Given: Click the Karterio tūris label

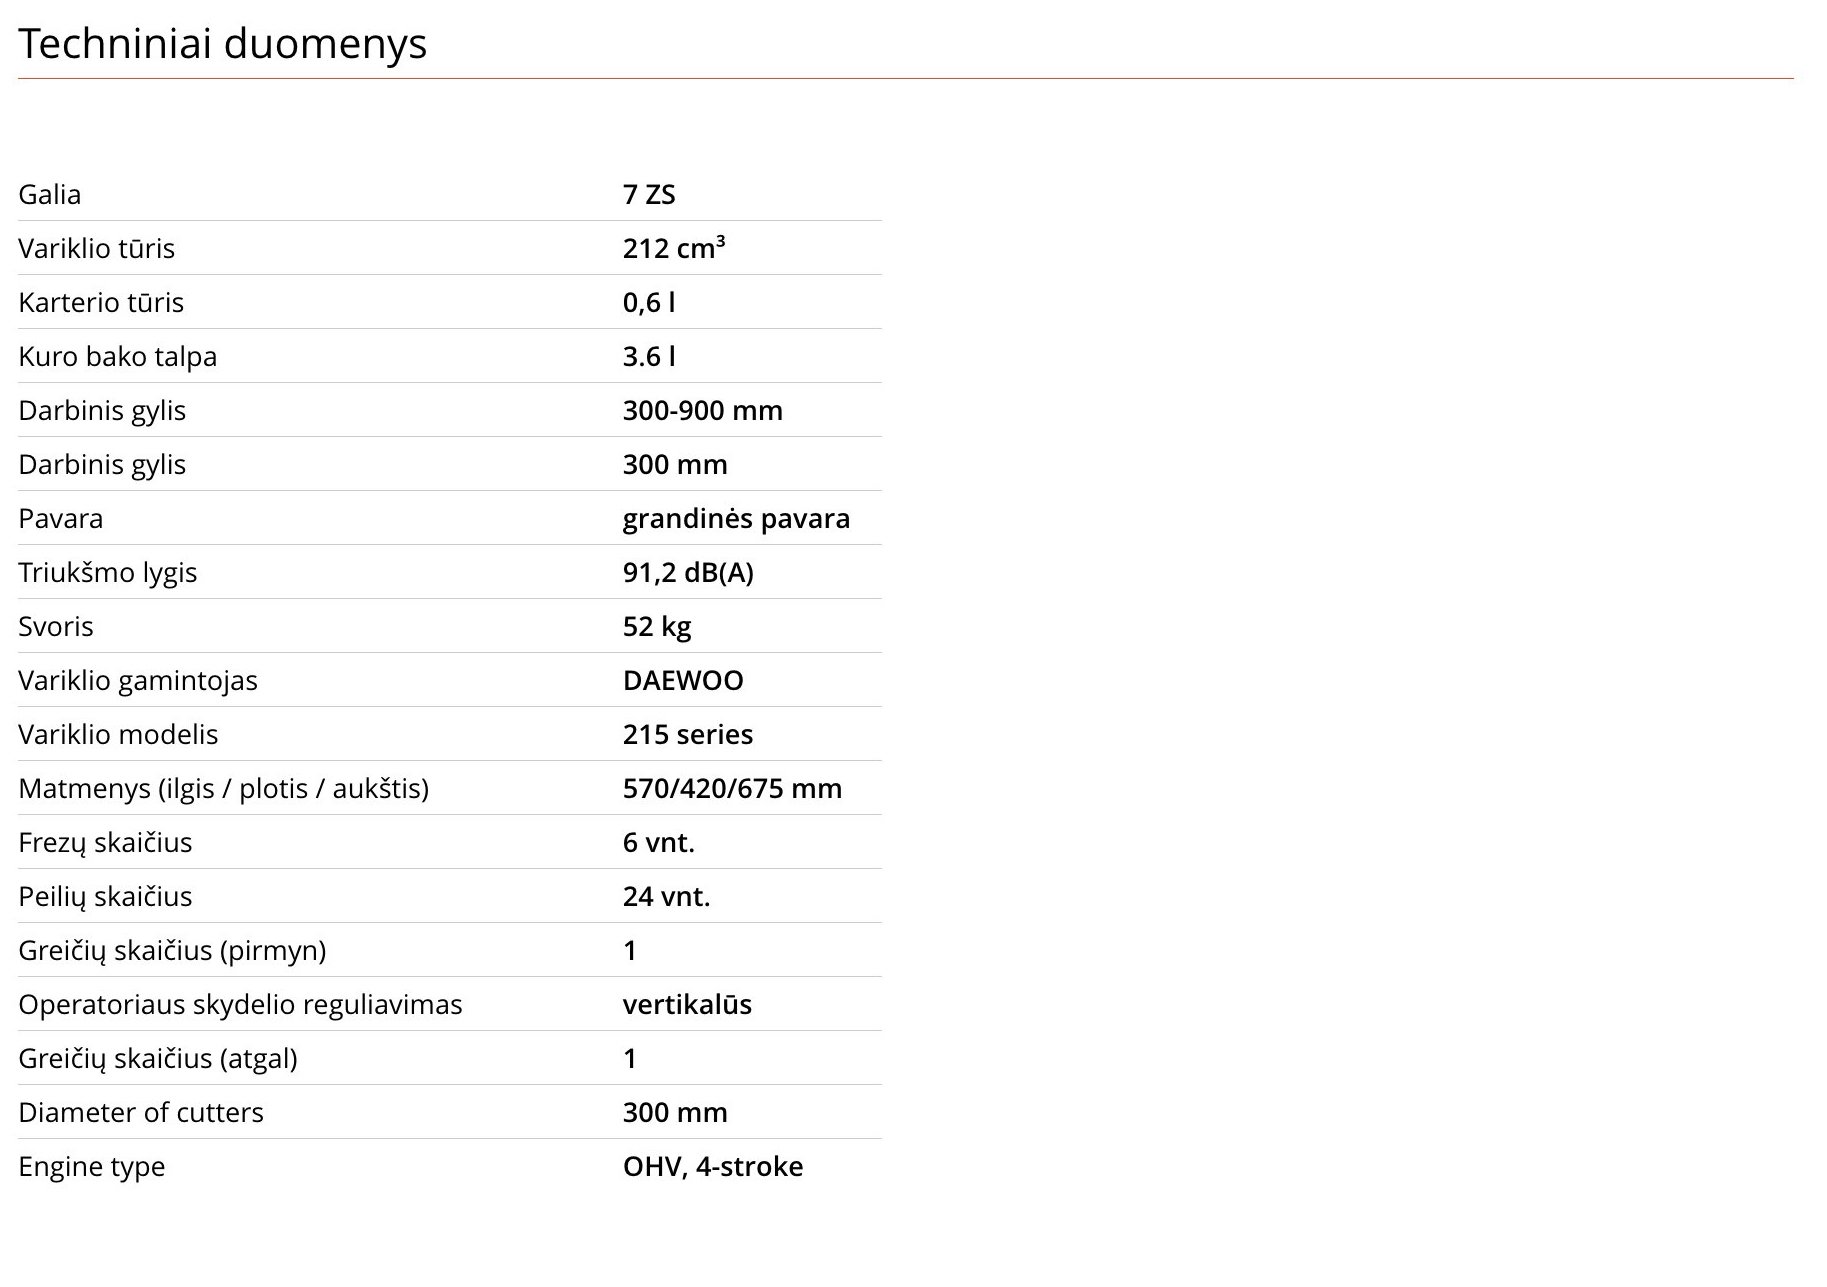Looking at the screenshot, I should pyautogui.click(x=101, y=302).
